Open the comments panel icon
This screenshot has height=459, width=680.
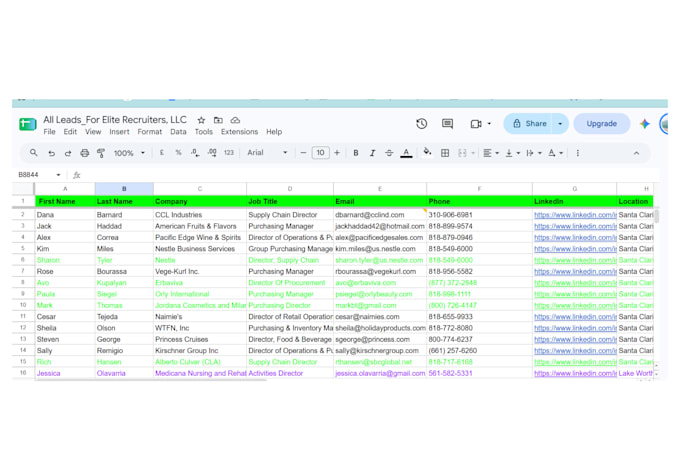(447, 124)
